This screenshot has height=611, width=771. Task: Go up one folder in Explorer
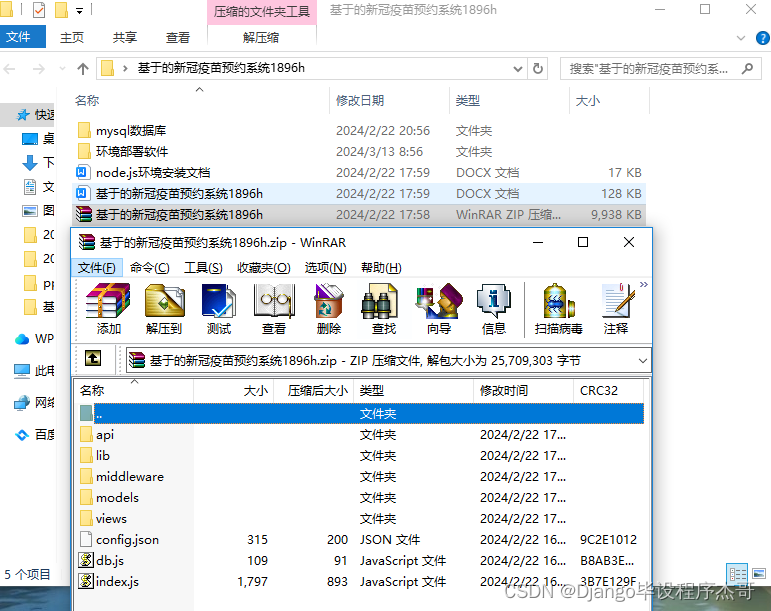coord(83,69)
